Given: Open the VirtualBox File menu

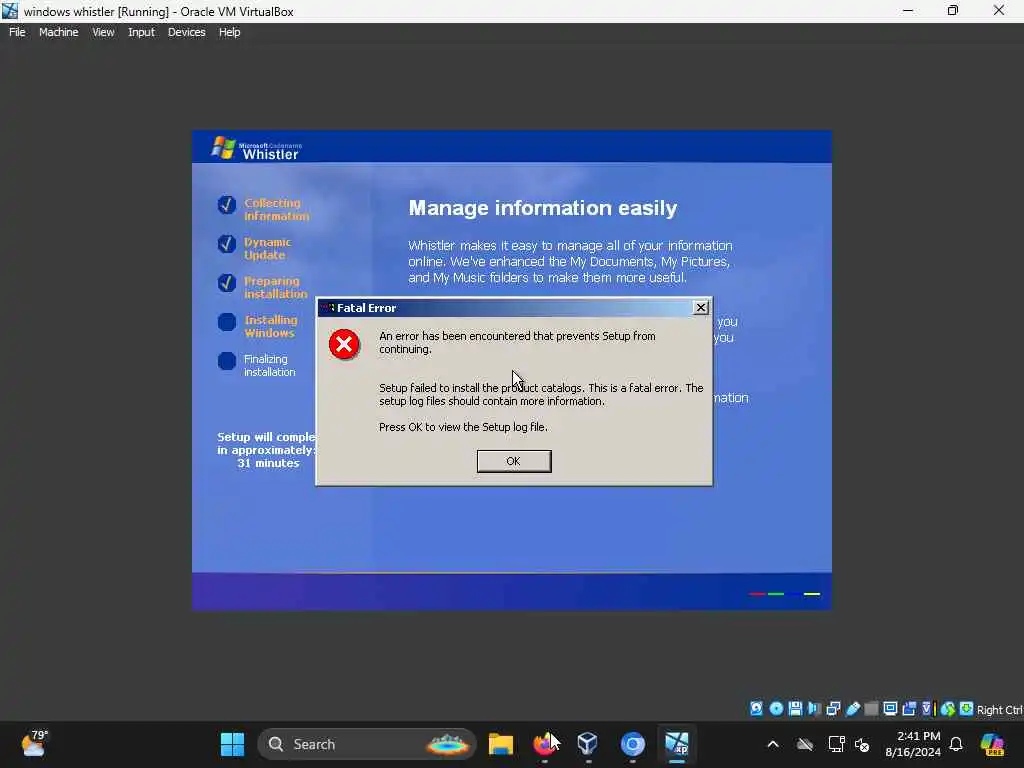Looking at the screenshot, I should click(17, 32).
